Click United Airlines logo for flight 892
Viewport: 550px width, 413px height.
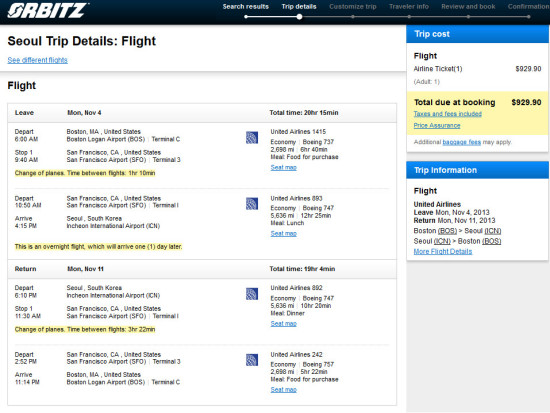pos(252,294)
